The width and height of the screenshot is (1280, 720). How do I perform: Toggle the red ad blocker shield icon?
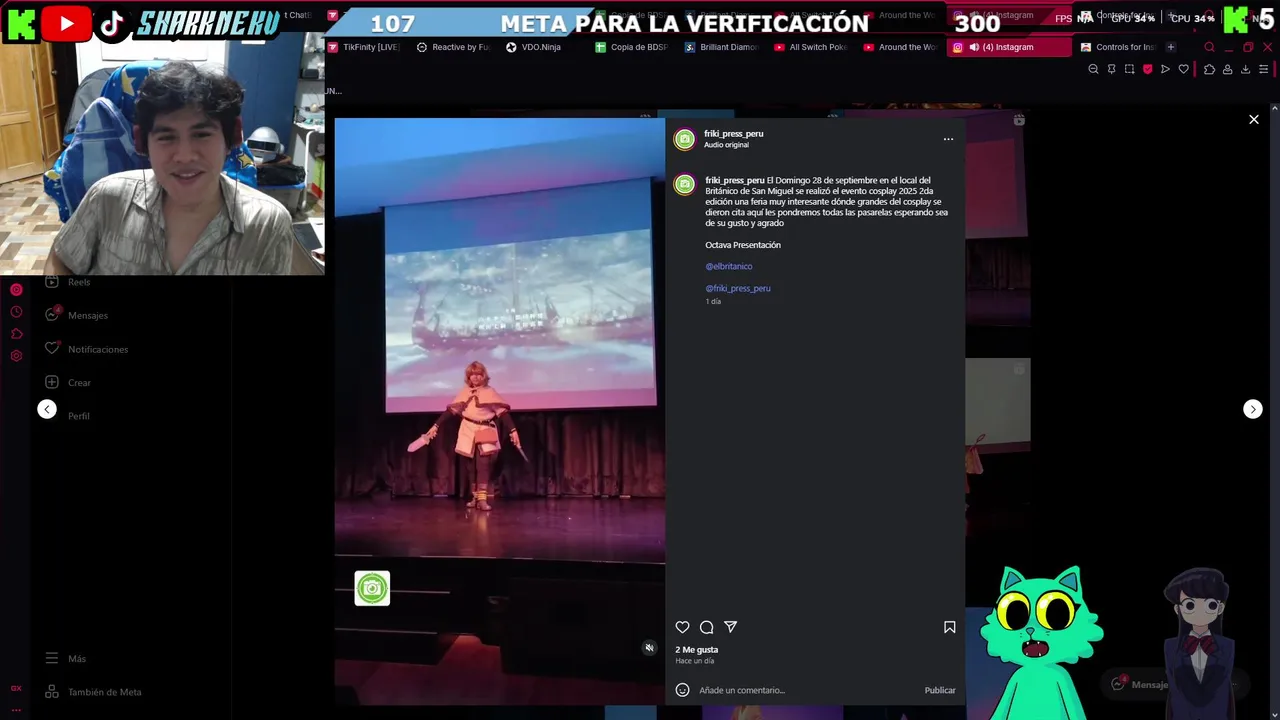pyautogui.click(x=1147, y=69)
